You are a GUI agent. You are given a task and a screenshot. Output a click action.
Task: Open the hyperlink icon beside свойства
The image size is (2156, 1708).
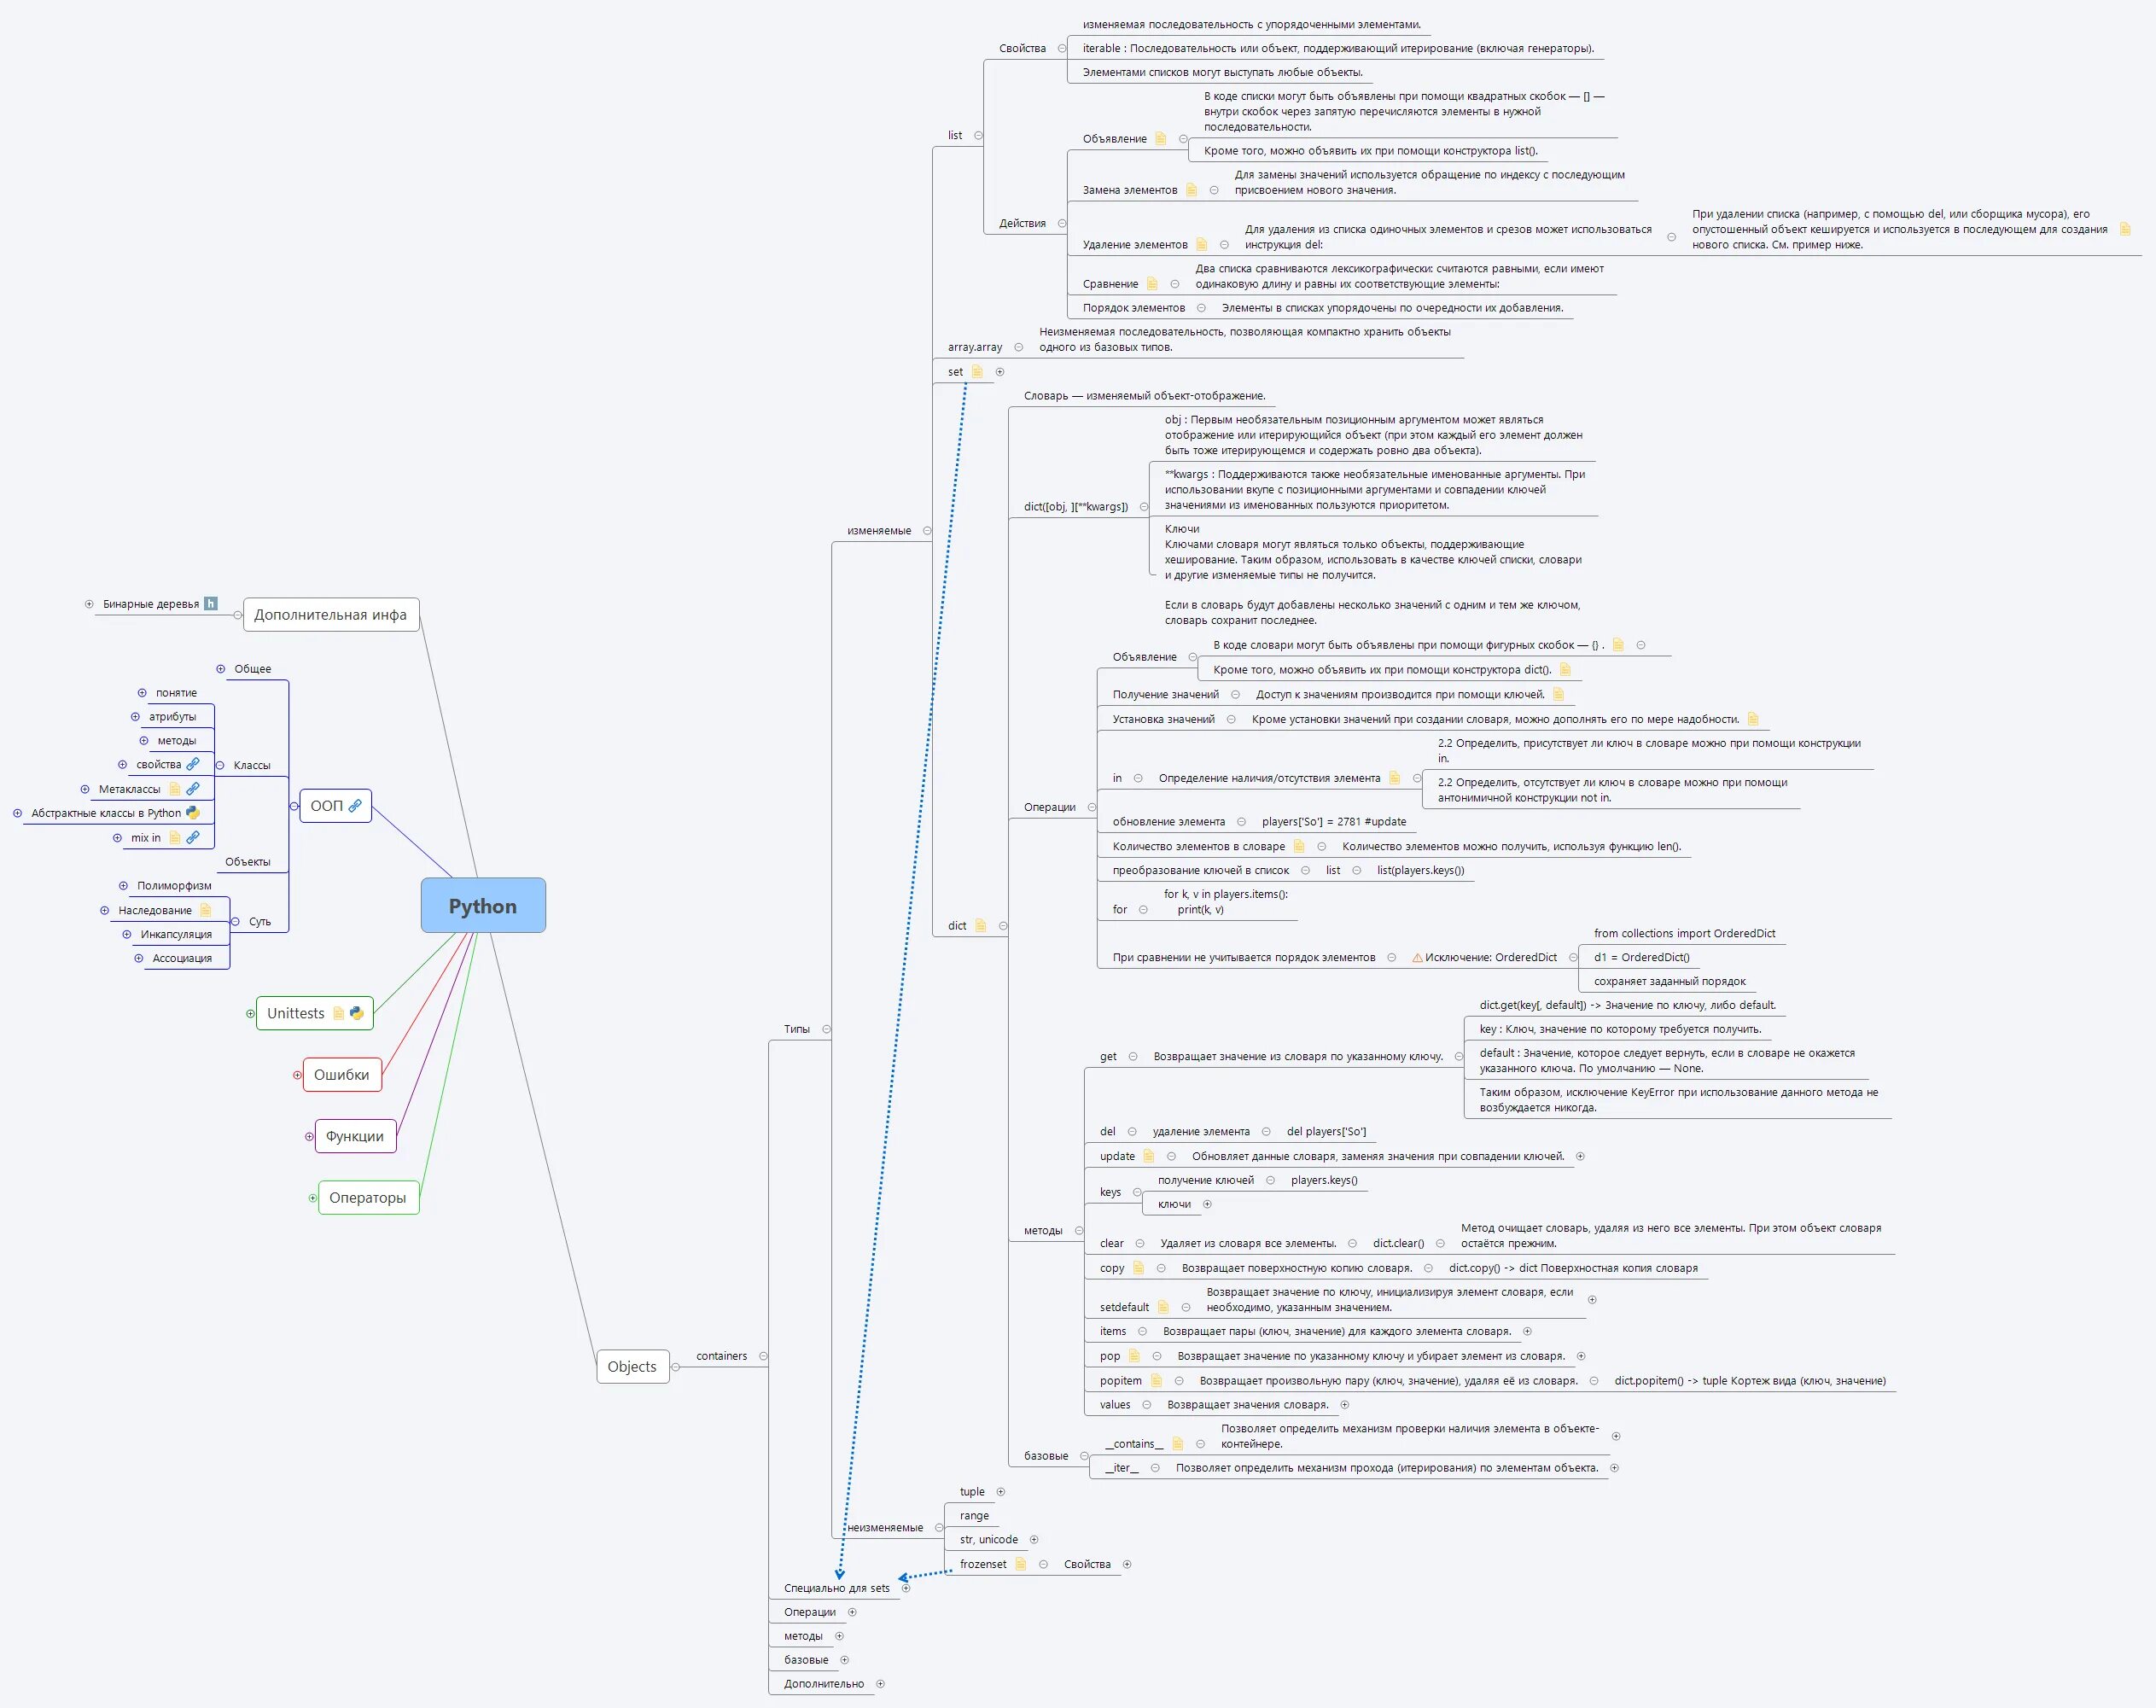click(193, 765)
